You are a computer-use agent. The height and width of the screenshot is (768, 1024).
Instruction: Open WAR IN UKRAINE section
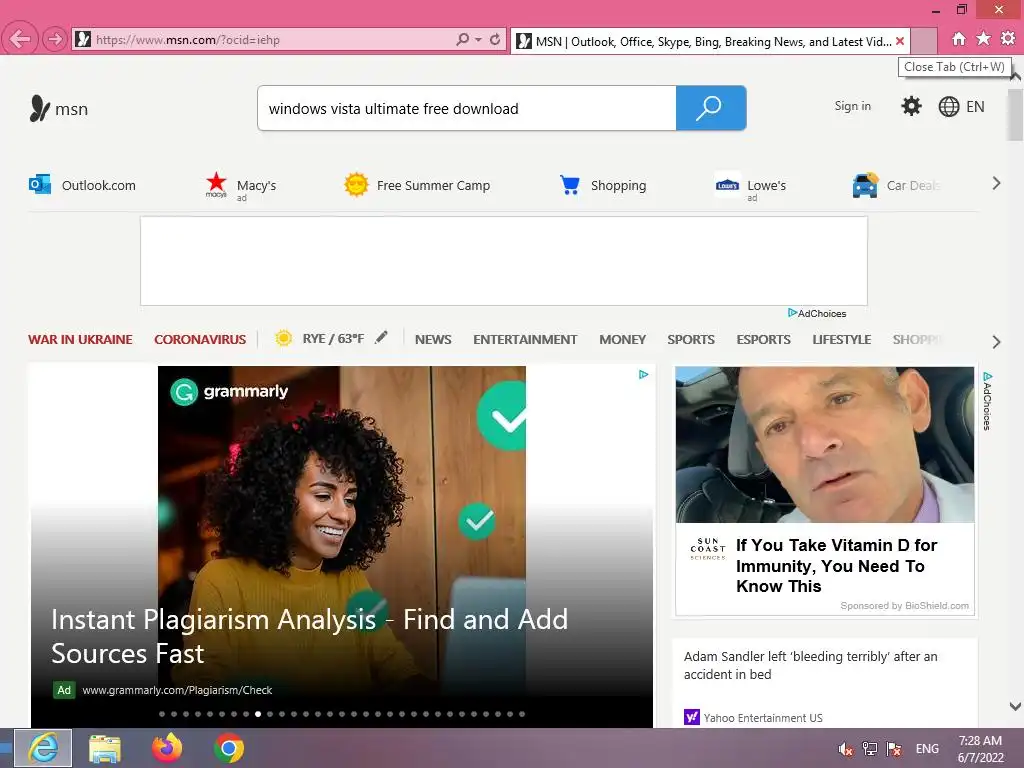(x=80, y=340)
